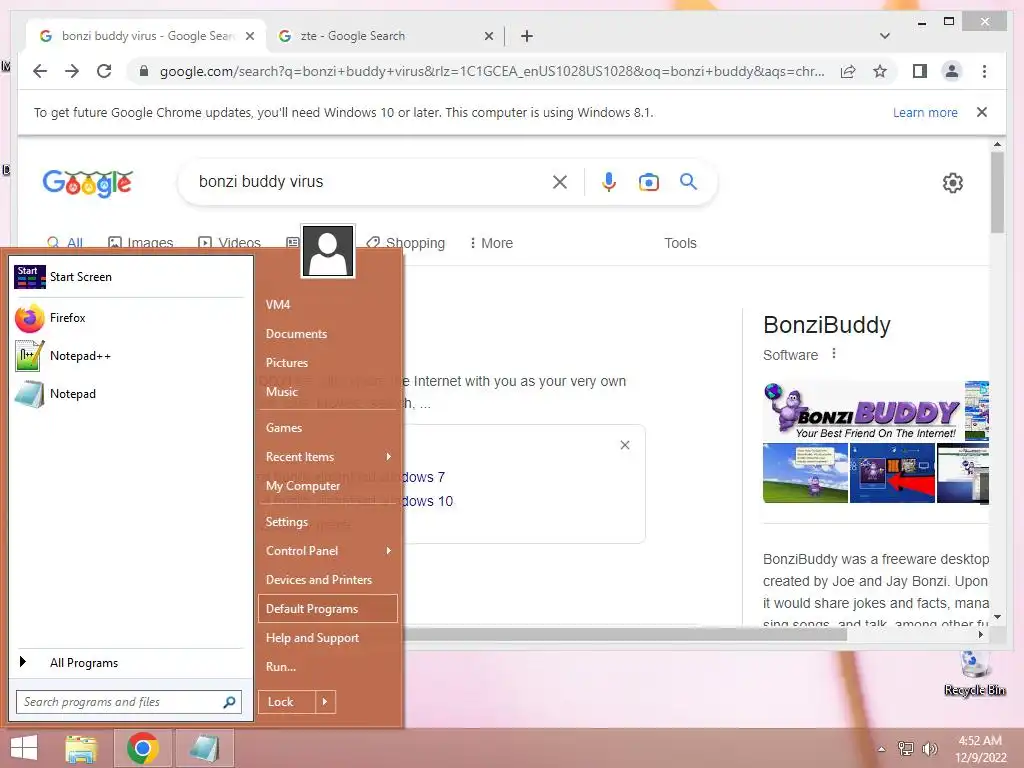This screenshot has width=1024, height=768.
Task: Open the Recycle Bin on the desktop
Action: tap(974, 673)
